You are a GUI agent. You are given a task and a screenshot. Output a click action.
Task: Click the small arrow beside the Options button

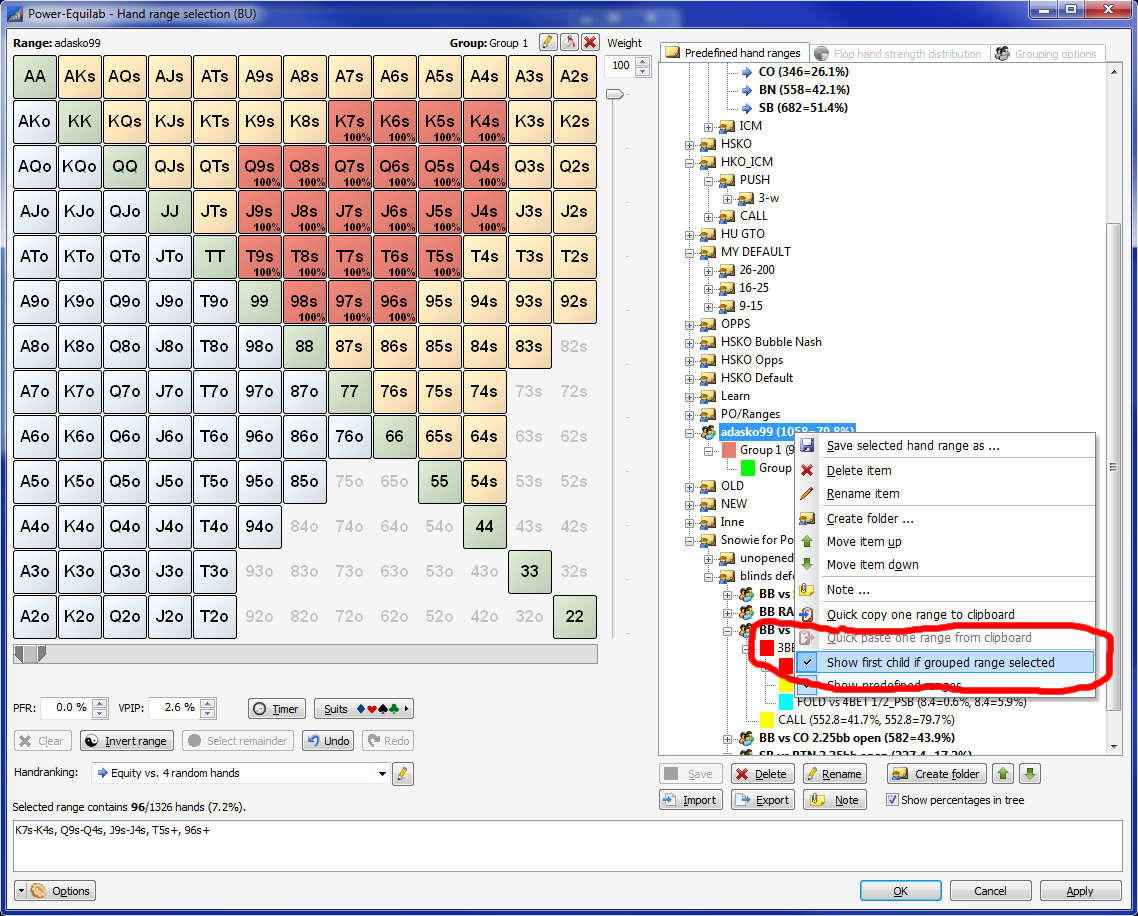coord(21,891)
